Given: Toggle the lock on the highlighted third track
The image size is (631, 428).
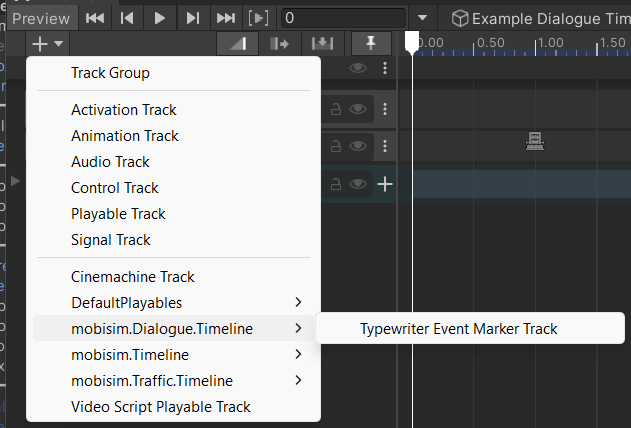Looking at the screenshot, I should (x=336, y=184).
